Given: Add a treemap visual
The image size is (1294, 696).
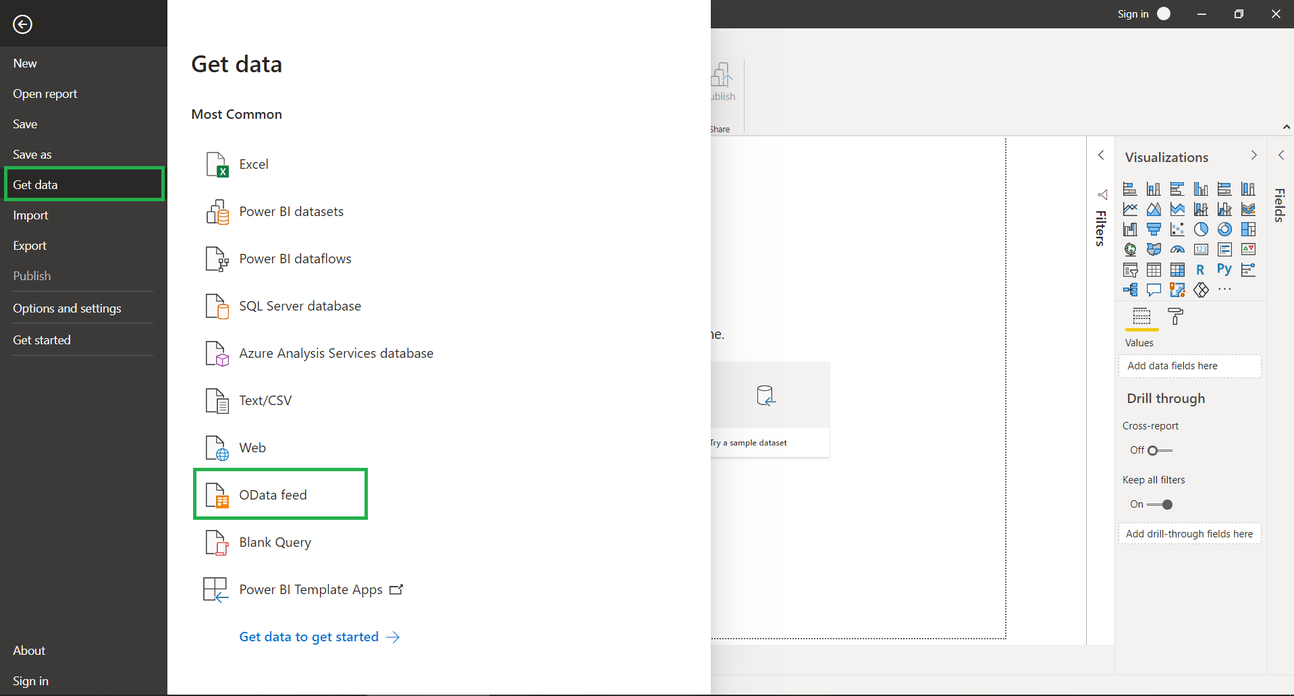Looking at the screenshot, I should (1247, 228).
